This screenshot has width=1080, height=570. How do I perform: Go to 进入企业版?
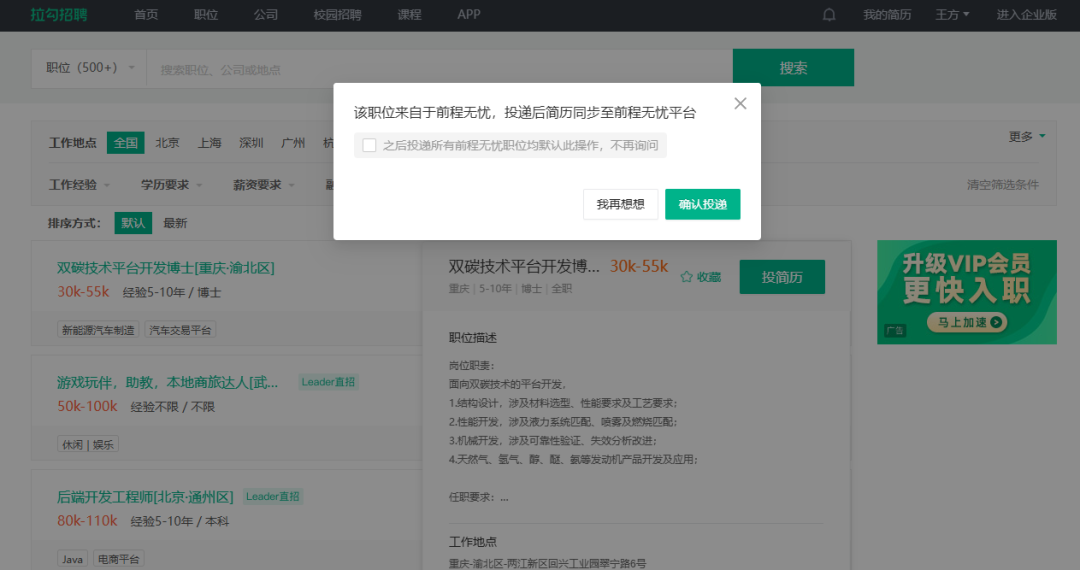(1026, 14)
